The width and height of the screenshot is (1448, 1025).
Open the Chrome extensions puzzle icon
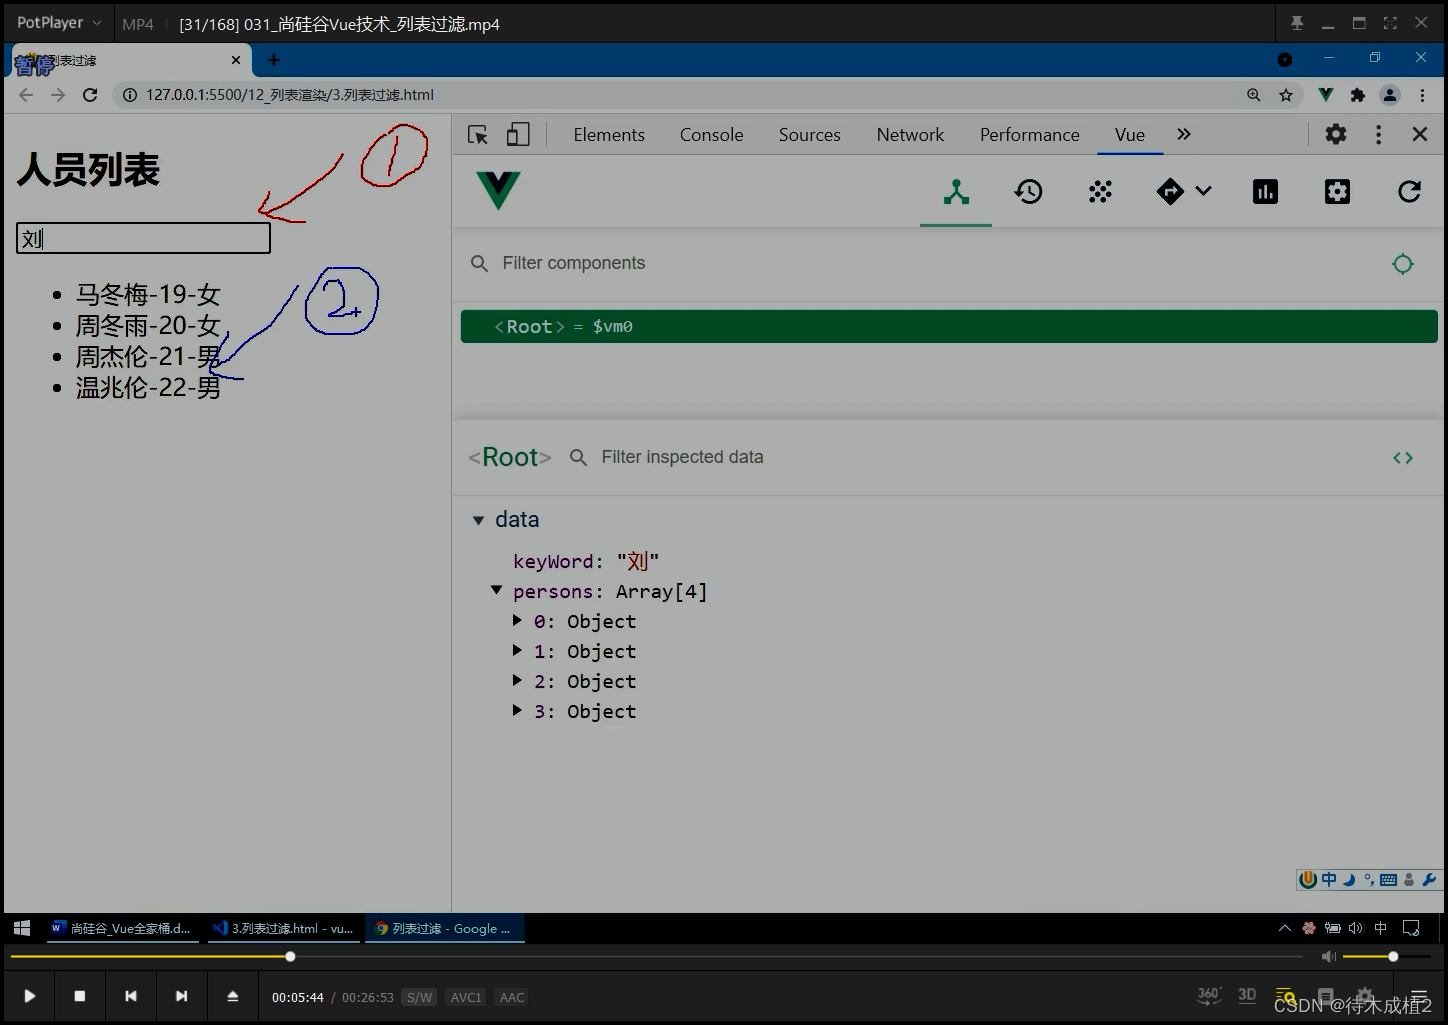point(1357,95)
